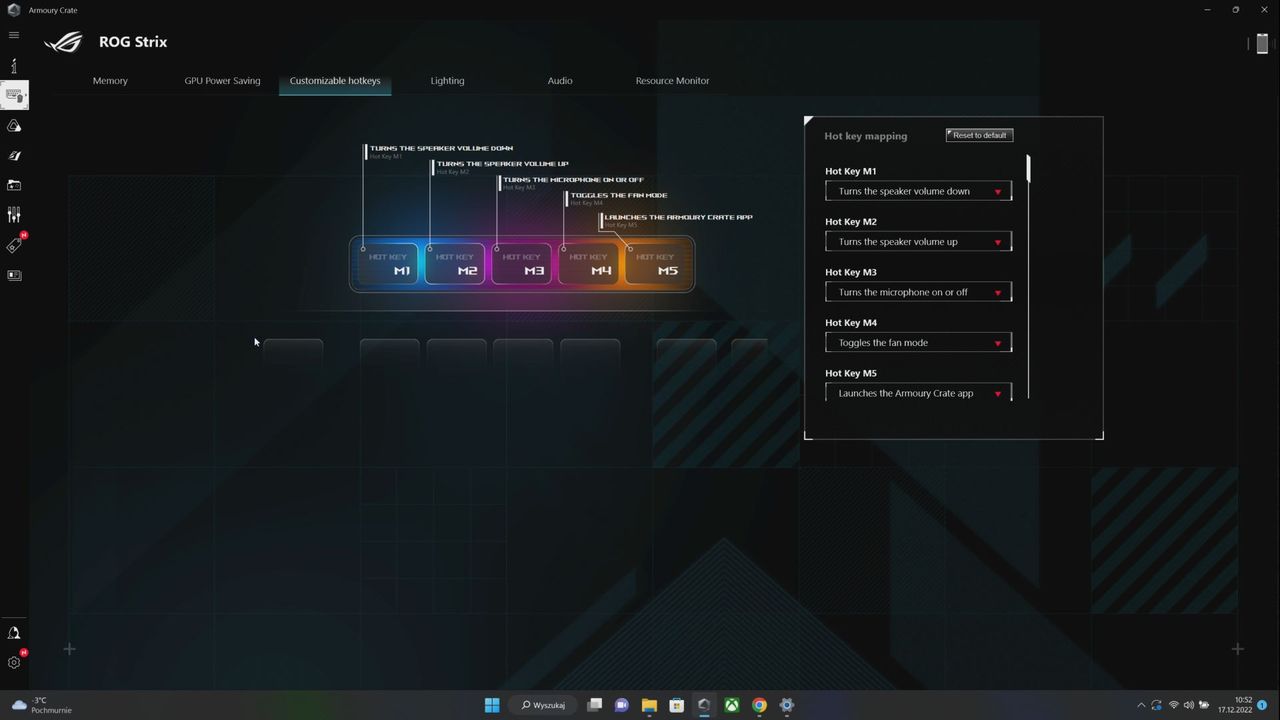Select the M5 hot key tile
The height and width of the screenshot is (720, 1280).
pos(655,264)
